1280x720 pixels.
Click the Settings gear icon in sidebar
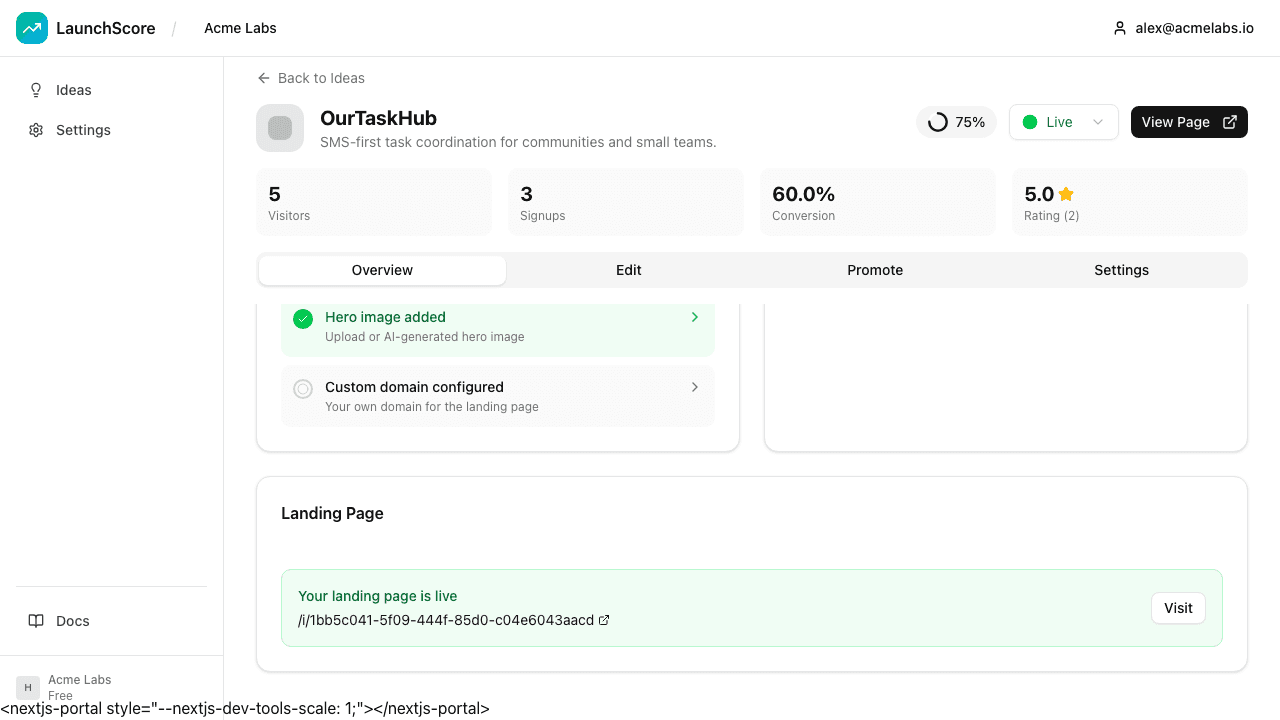(x=36, y=130)
